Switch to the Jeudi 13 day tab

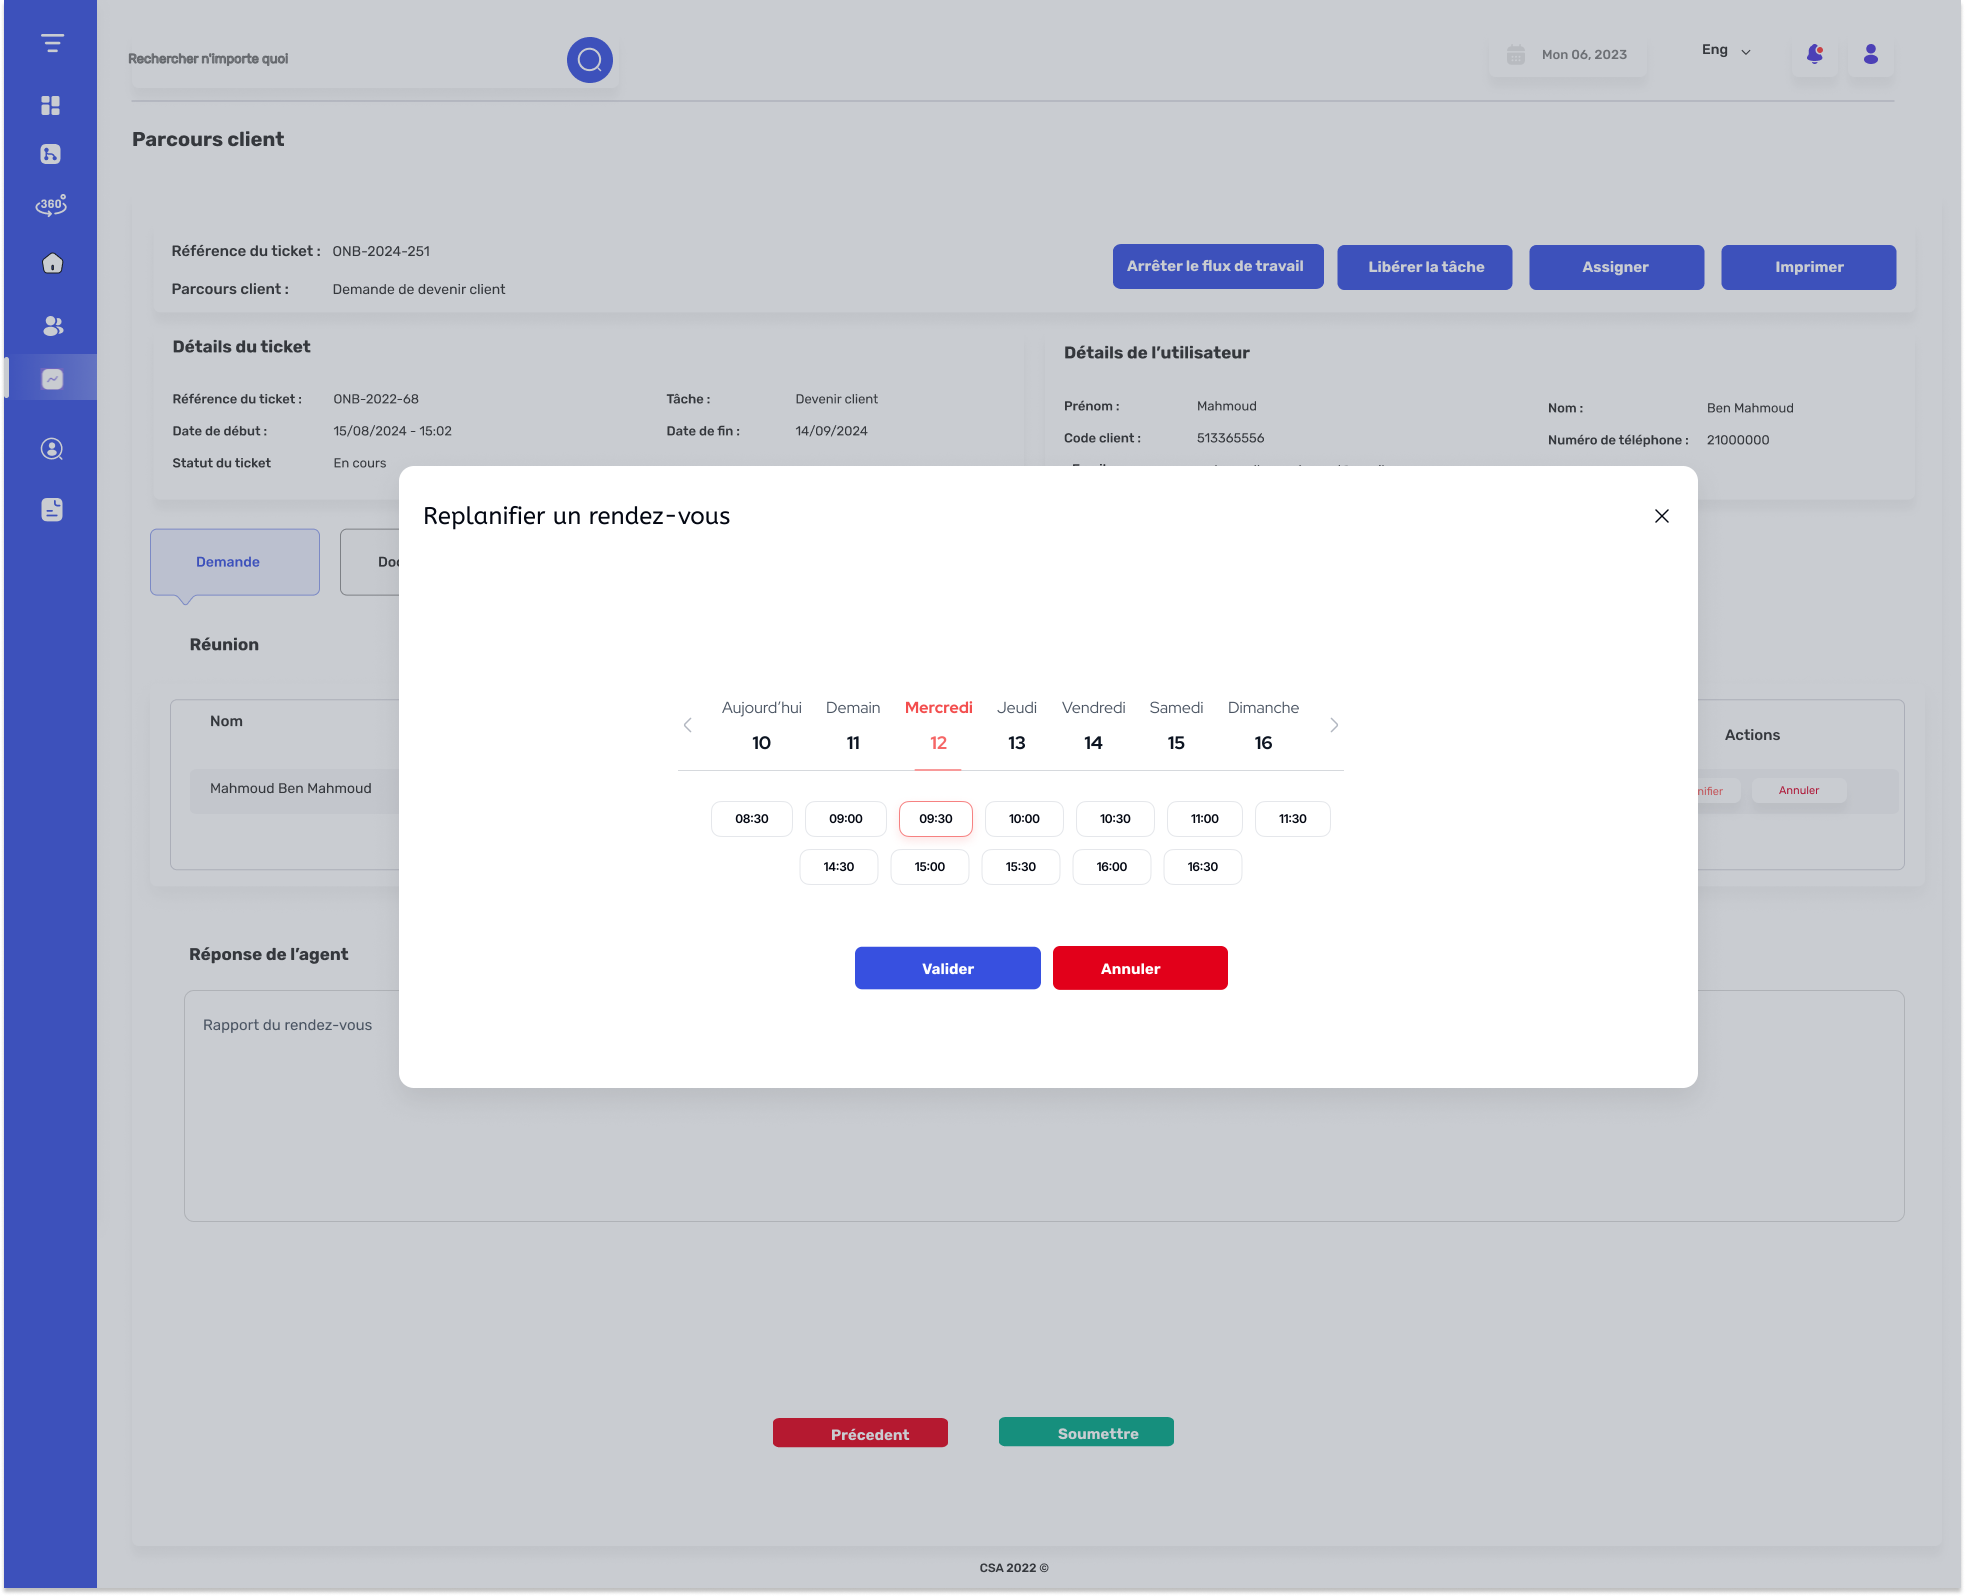pyautogui.click(x=1017, y=726)
